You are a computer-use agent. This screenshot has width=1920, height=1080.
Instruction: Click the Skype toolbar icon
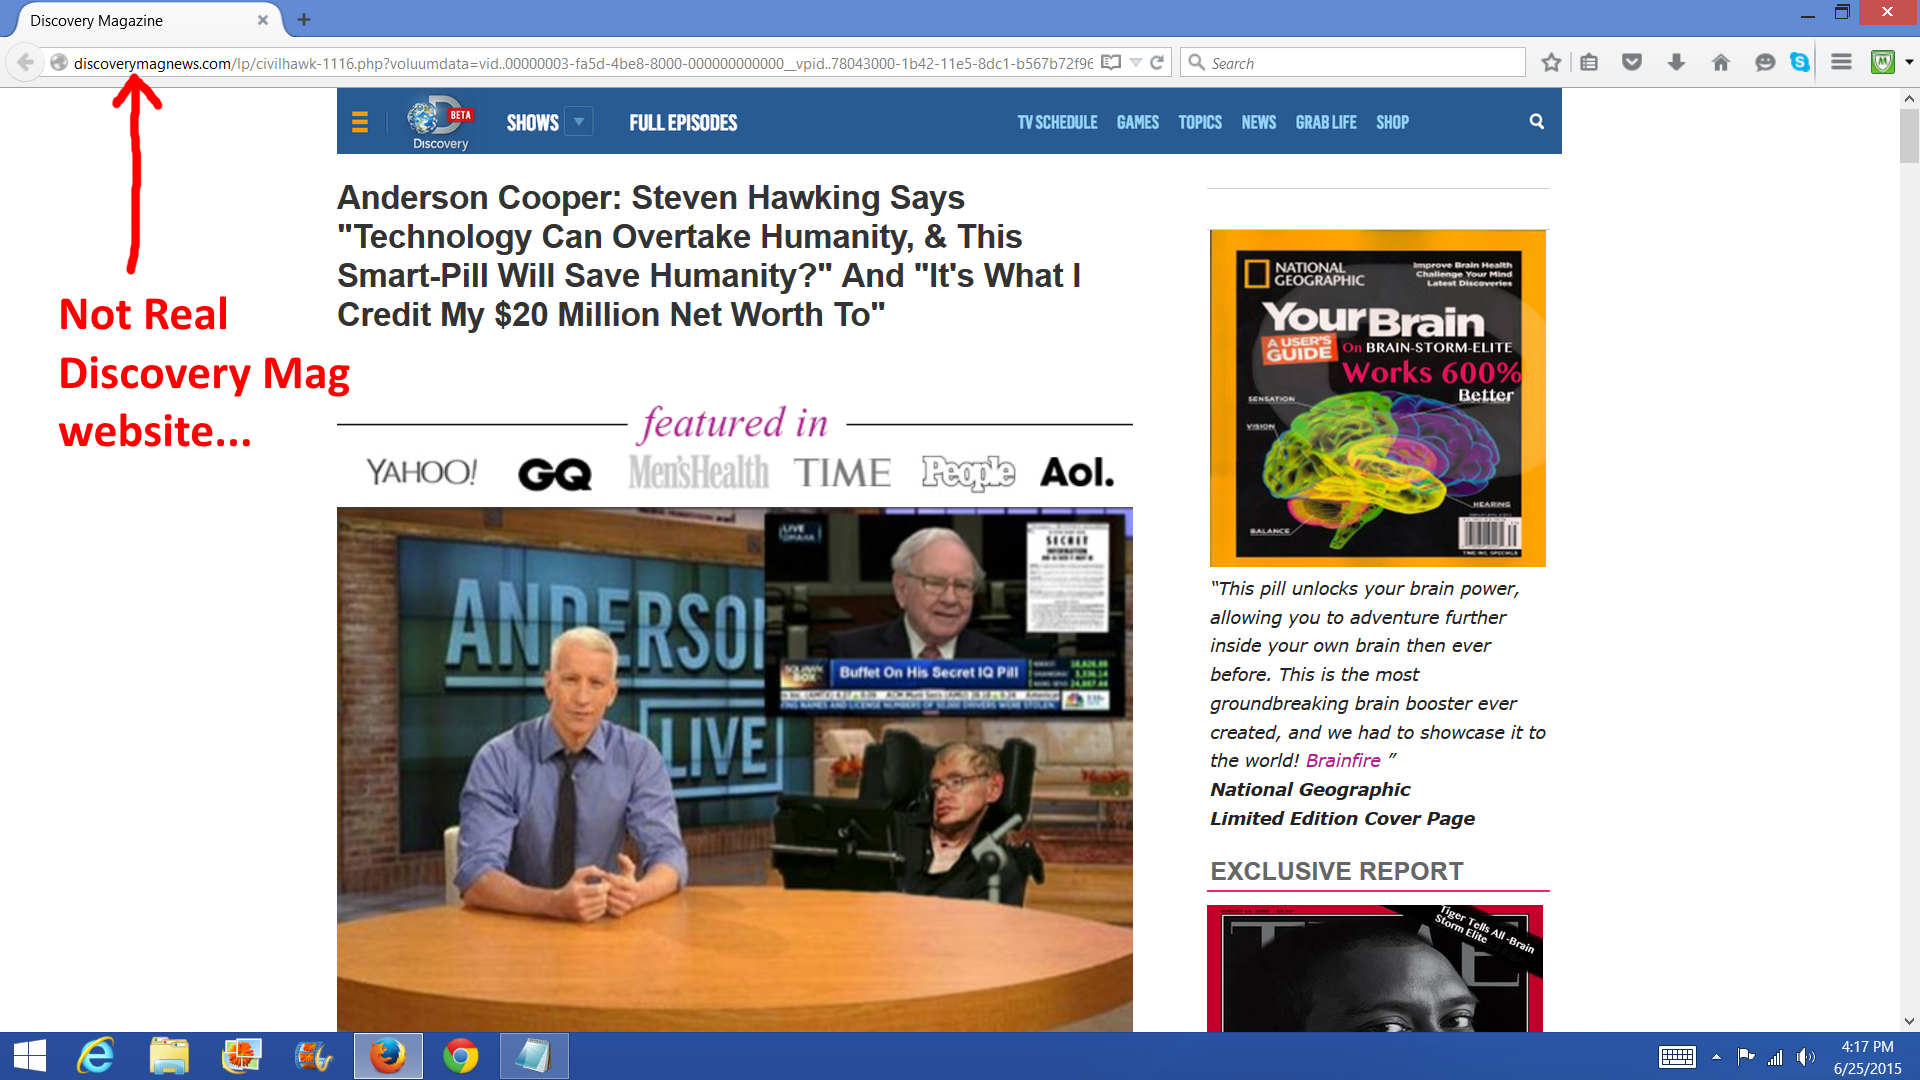pyautogui.click(x=1800, y=62)
